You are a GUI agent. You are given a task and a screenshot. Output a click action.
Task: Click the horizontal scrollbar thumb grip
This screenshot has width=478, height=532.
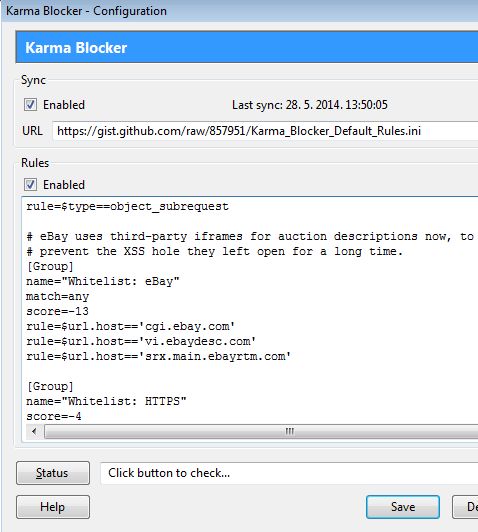pos(289,432)
